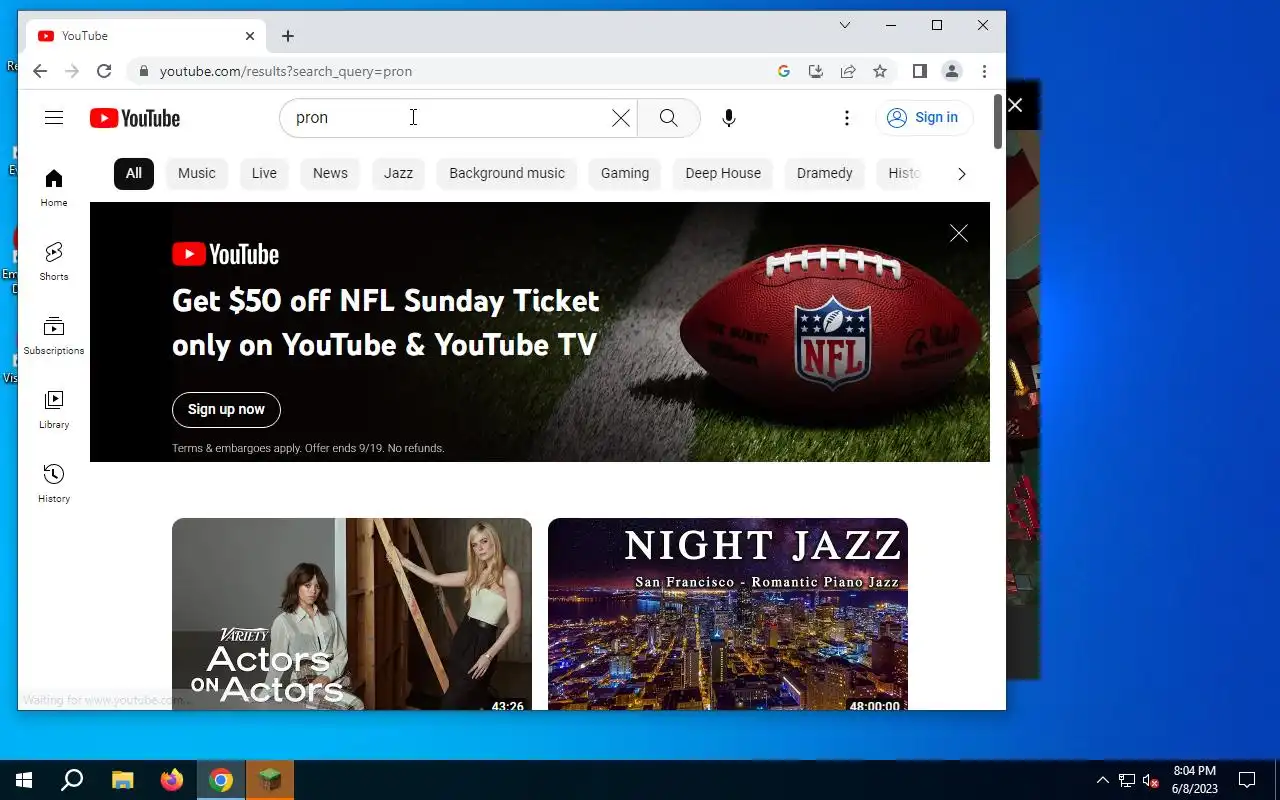Open YouTube settings three-dot menu
Image resolution: width=1280 pixels, height=800 pixels.
tap(847, 118)
